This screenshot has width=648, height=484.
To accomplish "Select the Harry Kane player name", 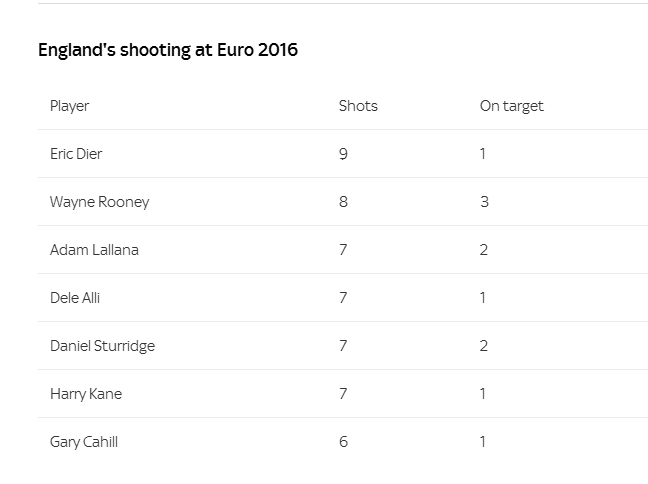I will click(x=86, y=394).
